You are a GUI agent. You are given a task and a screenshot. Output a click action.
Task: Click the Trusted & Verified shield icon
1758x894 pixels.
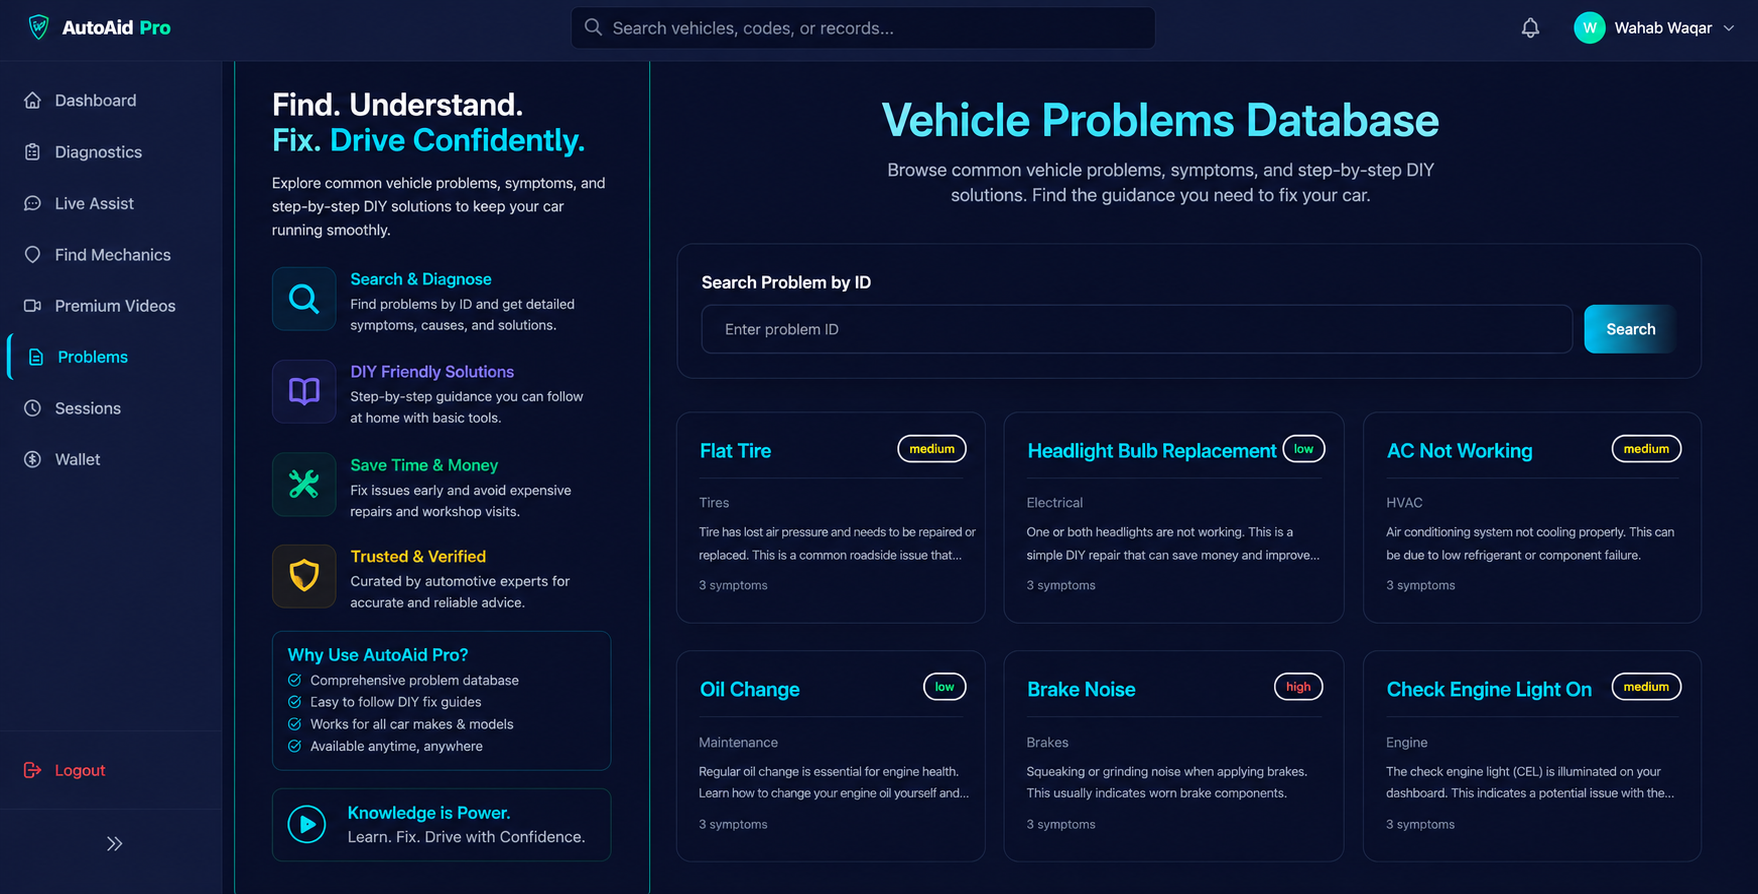(x=304, y=576)
